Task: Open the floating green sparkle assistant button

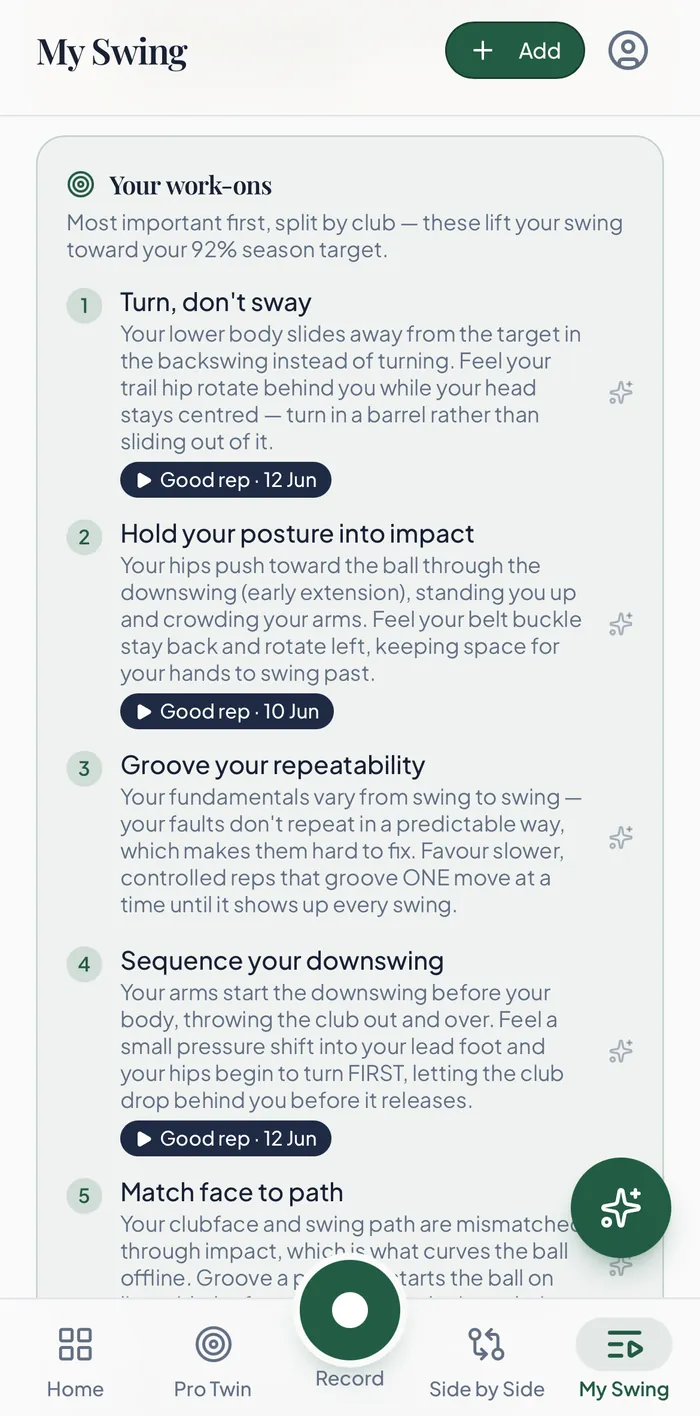Action: [x=620, y=1208]
